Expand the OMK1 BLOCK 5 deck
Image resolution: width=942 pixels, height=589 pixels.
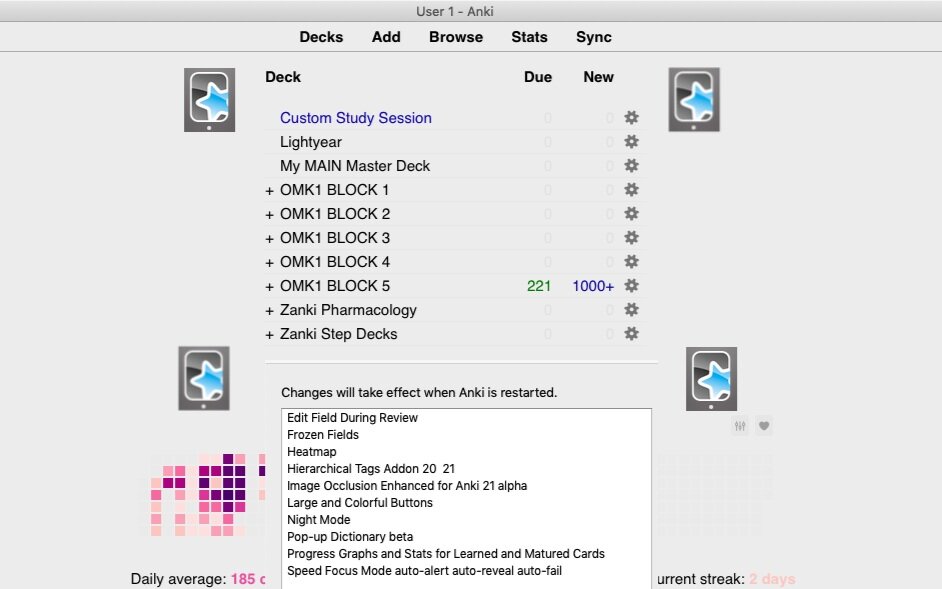pyautogui.click(x=269, y=287)
